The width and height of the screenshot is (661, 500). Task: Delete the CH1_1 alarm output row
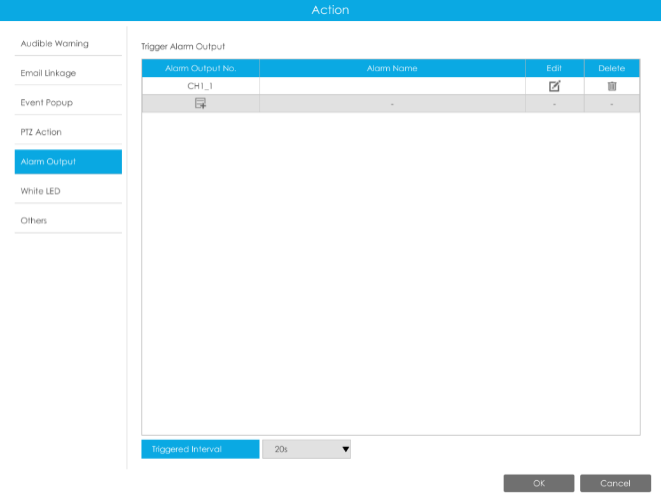611,86
